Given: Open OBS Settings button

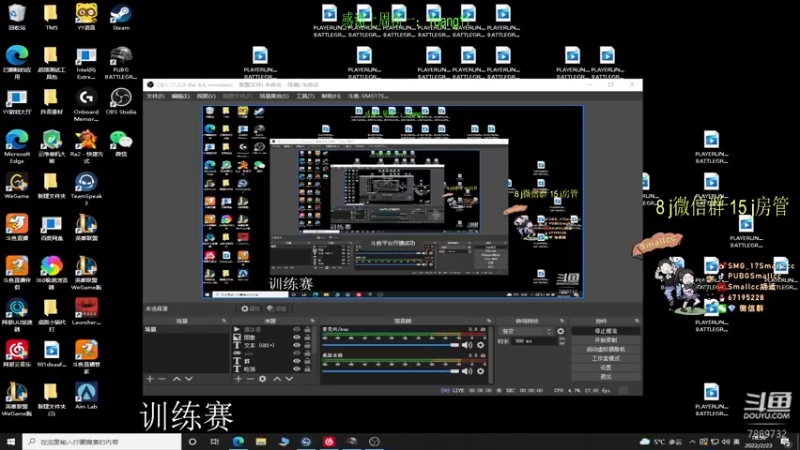Looking at the screenshot, I should [x=606, y=367].
